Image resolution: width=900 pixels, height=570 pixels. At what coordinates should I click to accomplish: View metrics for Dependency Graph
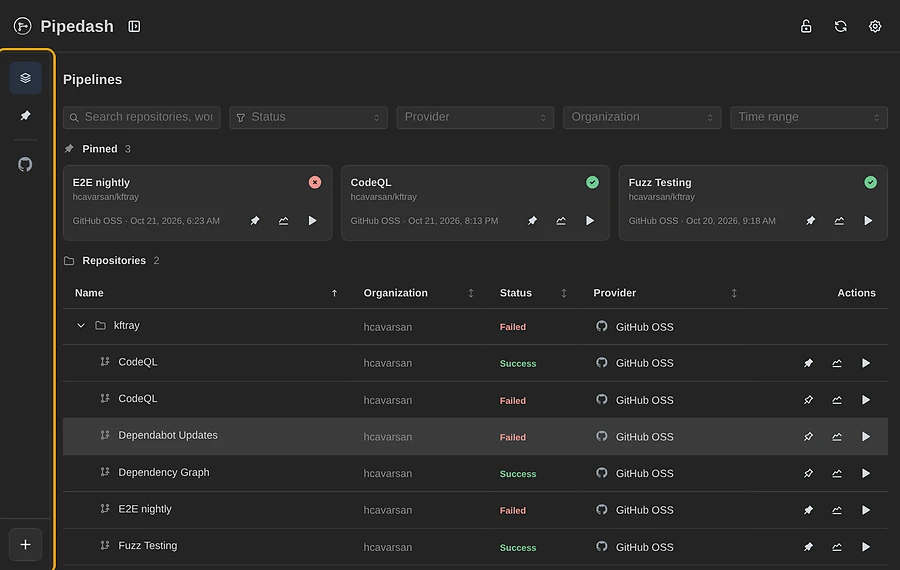(x=837, y=474)
